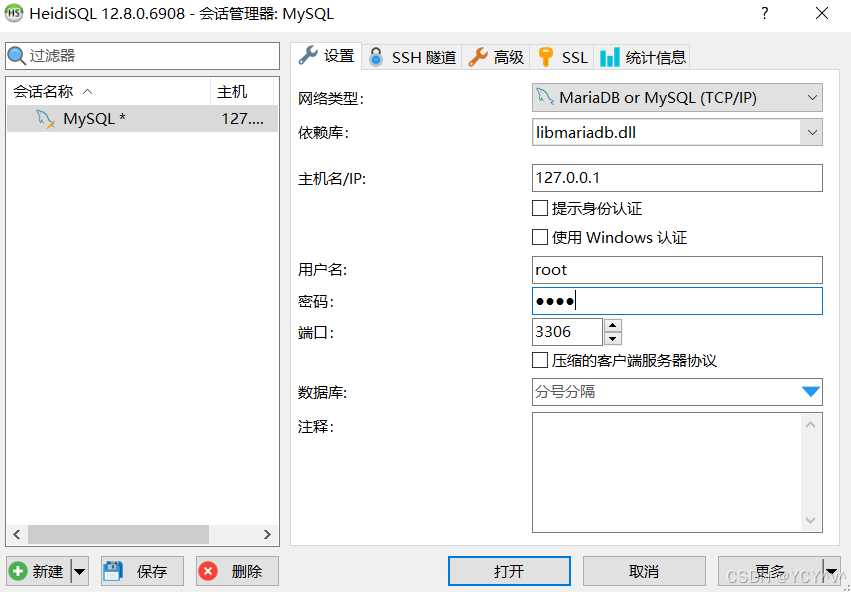
Task: Click the 删除 delete button
Action: pyautogui.click(x=237, y=571)
